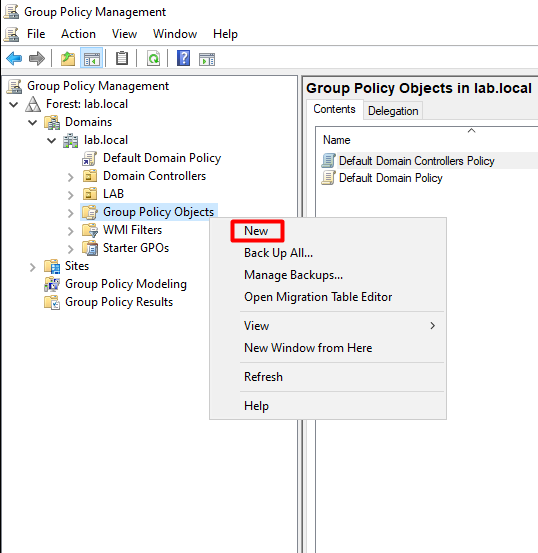The height and width of the screenshot is (553, 538).
Task: Select Back Up All... in context menu
Action: (x=278, y=253)
